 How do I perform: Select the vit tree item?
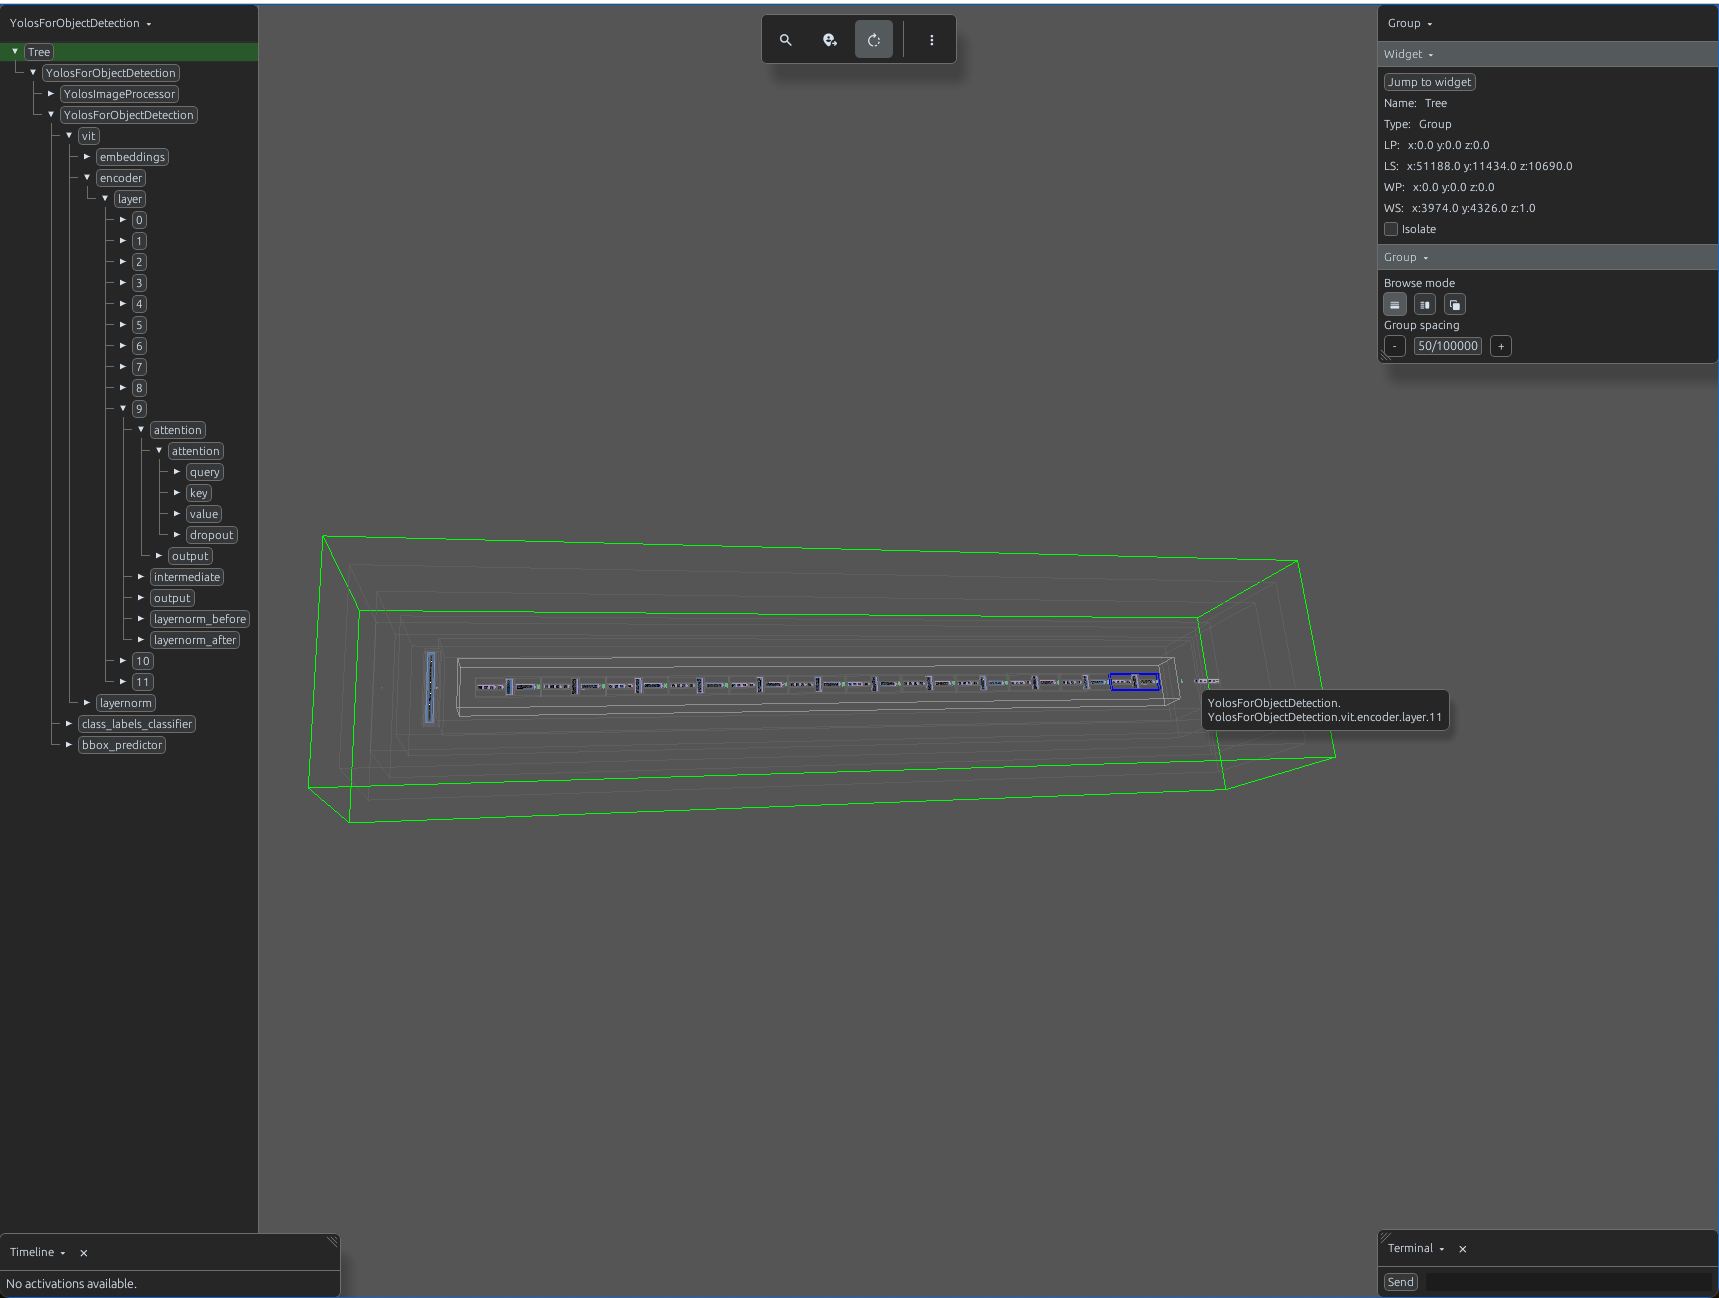(89, 136)
